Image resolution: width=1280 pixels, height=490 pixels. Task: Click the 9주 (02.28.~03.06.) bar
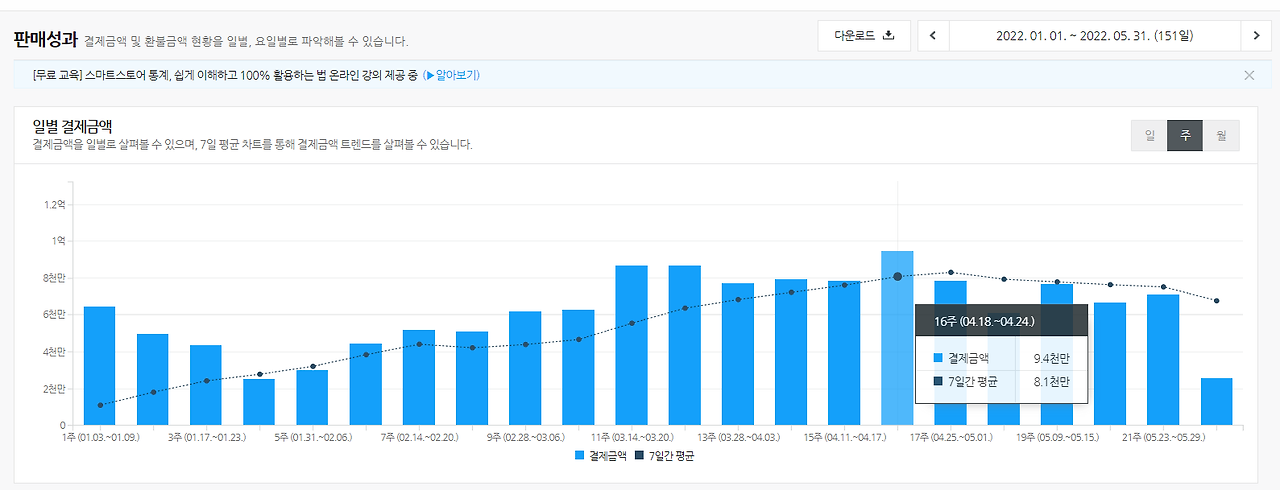[x=524, y=368]
